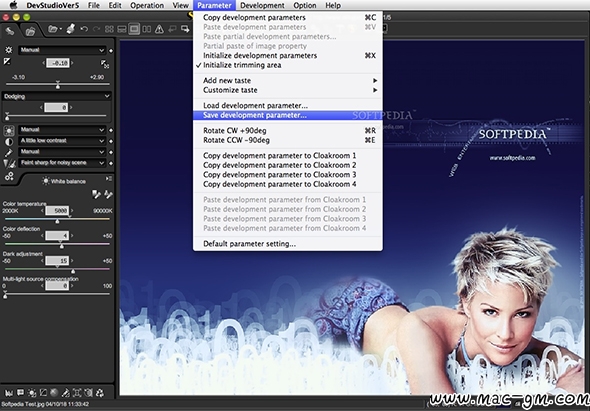This screenshot has width=590, height=411.
Task: Click the exposure bias icon
Action: (7, 61)
